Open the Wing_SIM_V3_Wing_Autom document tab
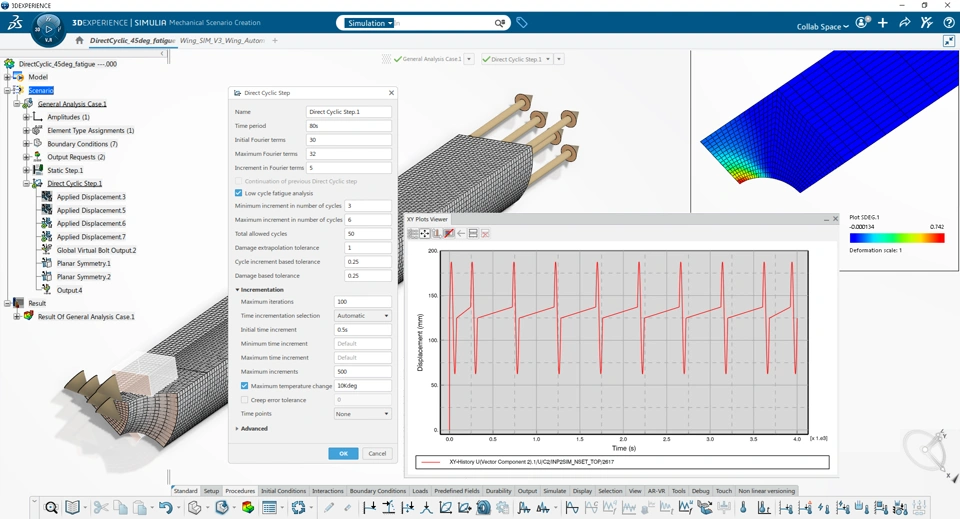This screenshot has width=960, height=519. (x=222, y=40)
